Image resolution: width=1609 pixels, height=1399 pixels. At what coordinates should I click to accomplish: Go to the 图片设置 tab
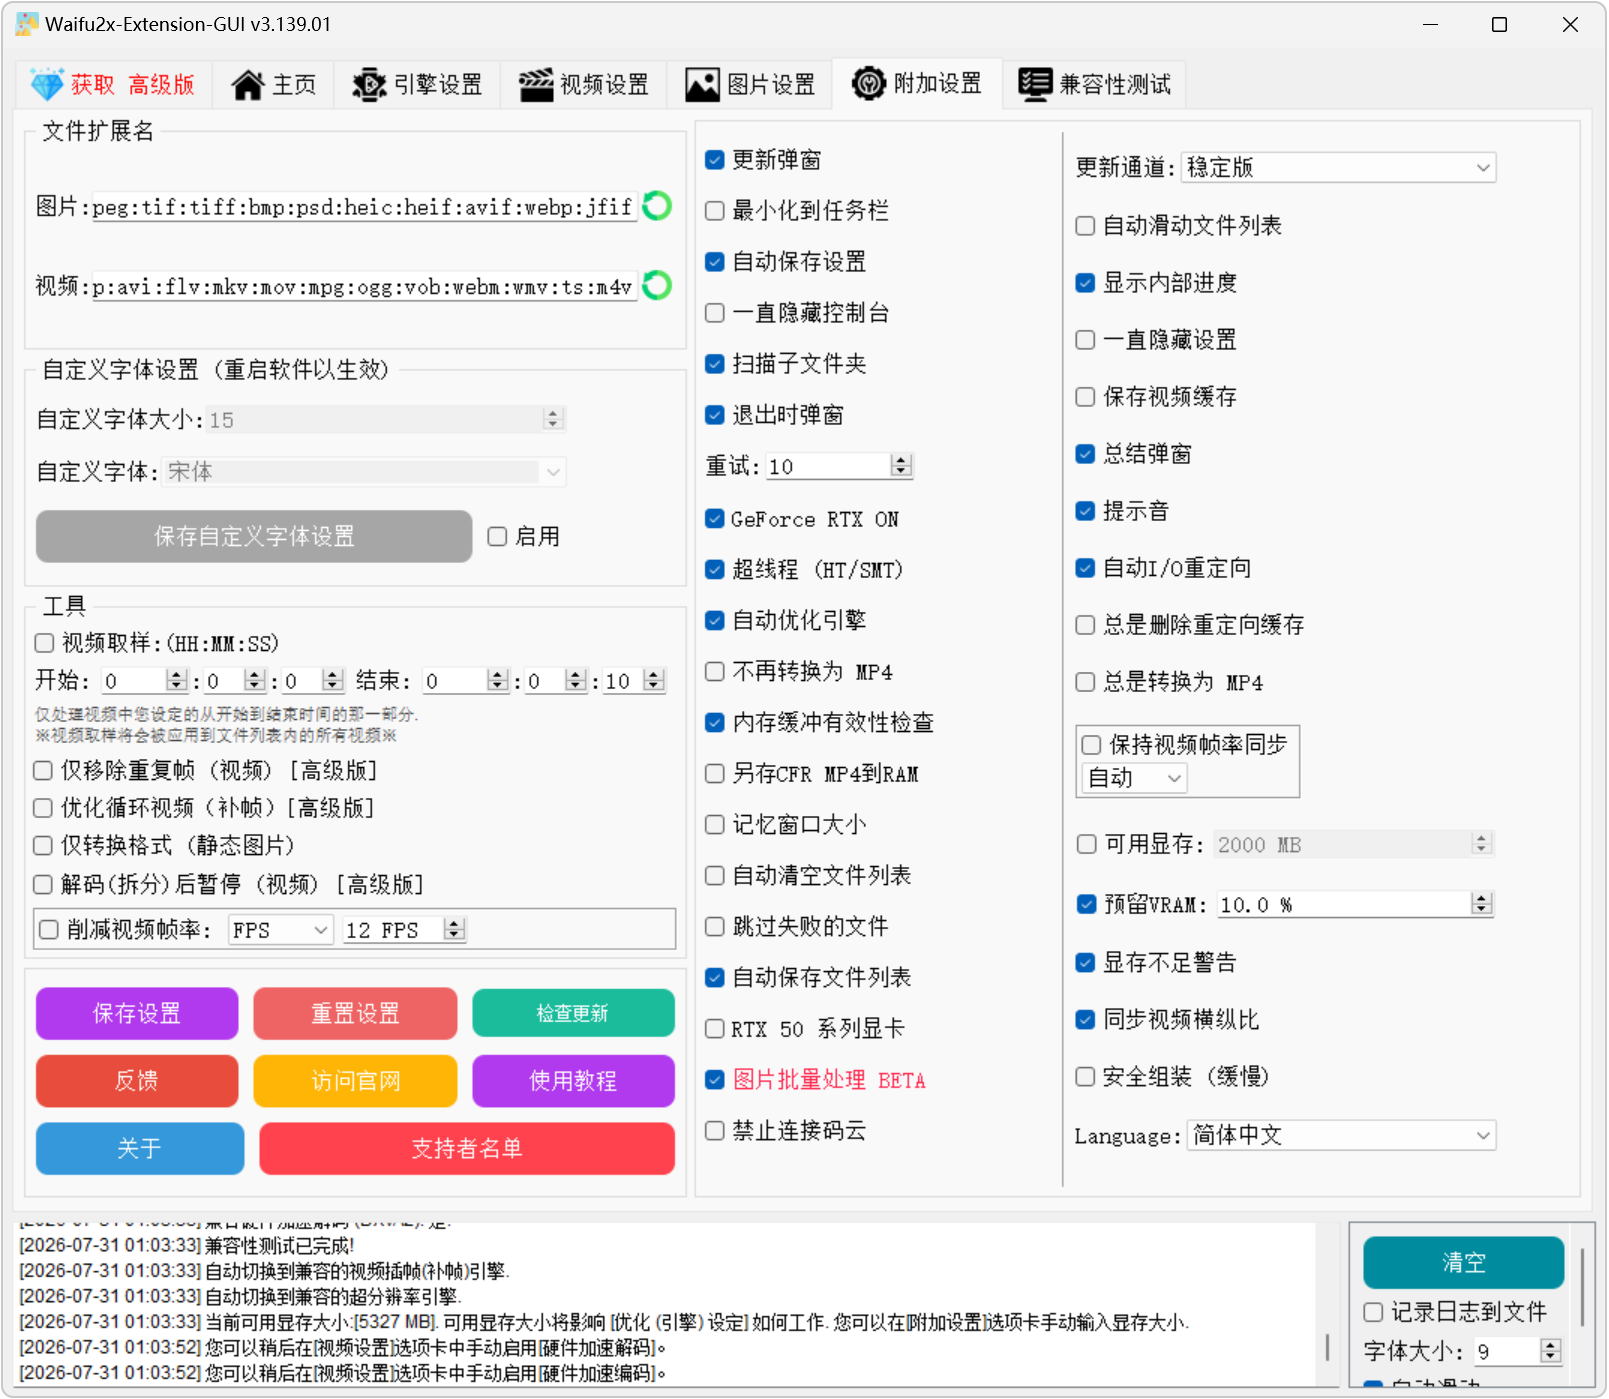[751, 84]
